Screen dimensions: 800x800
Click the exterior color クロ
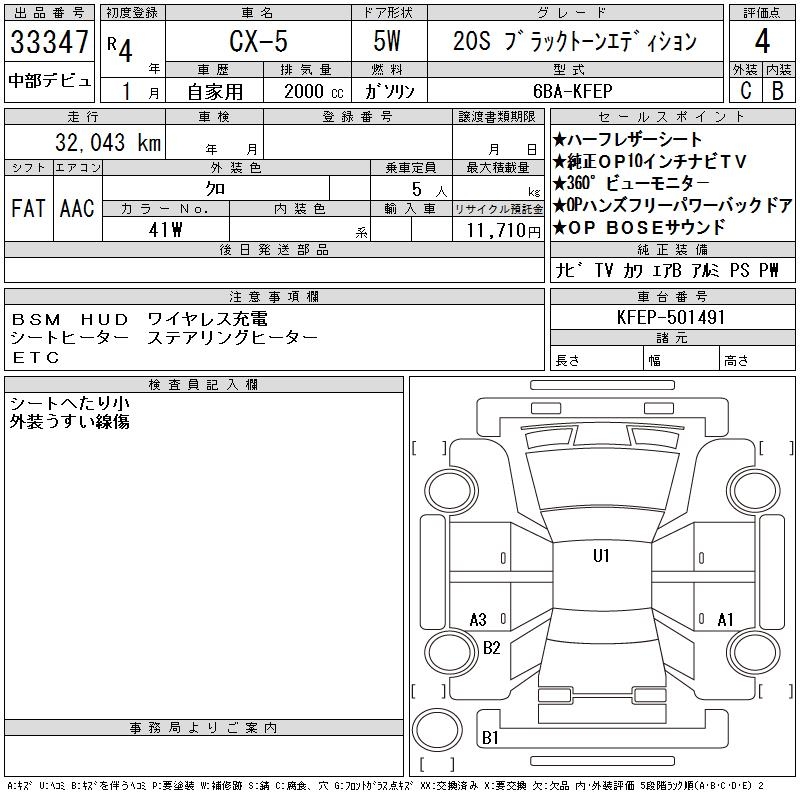pos(215,189)
